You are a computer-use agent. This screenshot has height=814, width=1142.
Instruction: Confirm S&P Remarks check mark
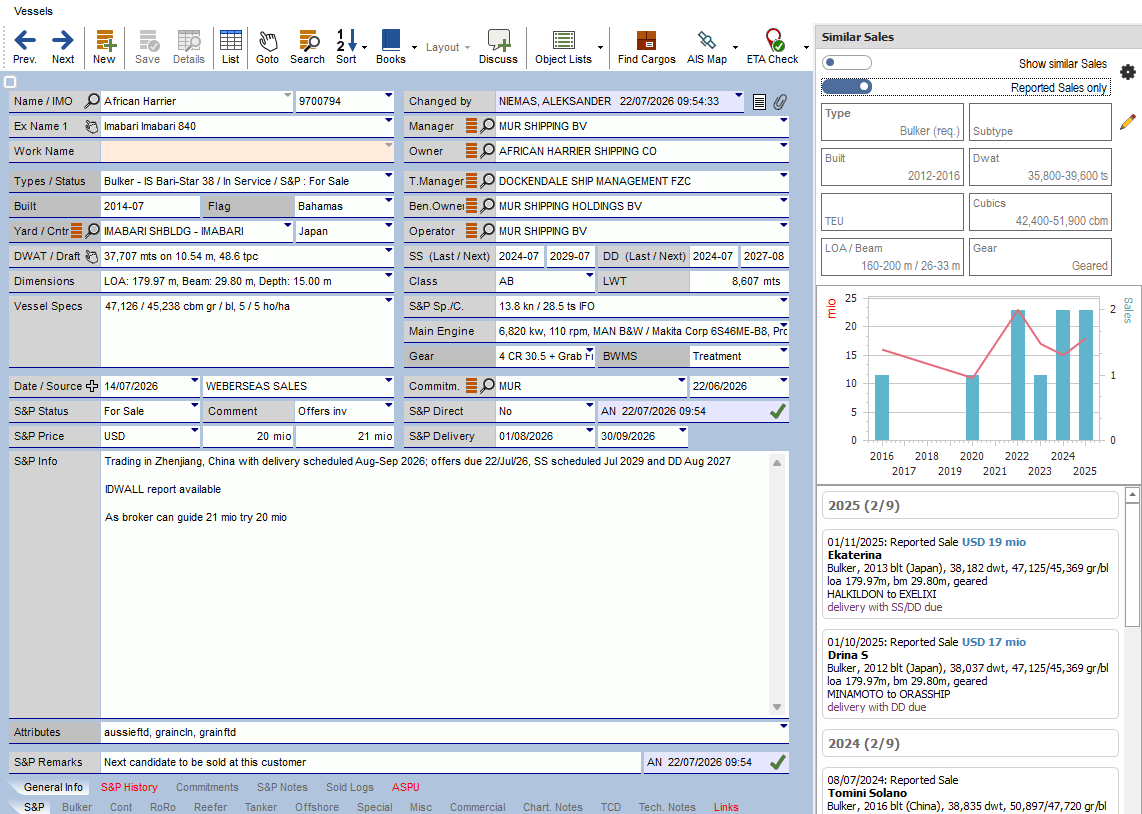coord(777,762)
